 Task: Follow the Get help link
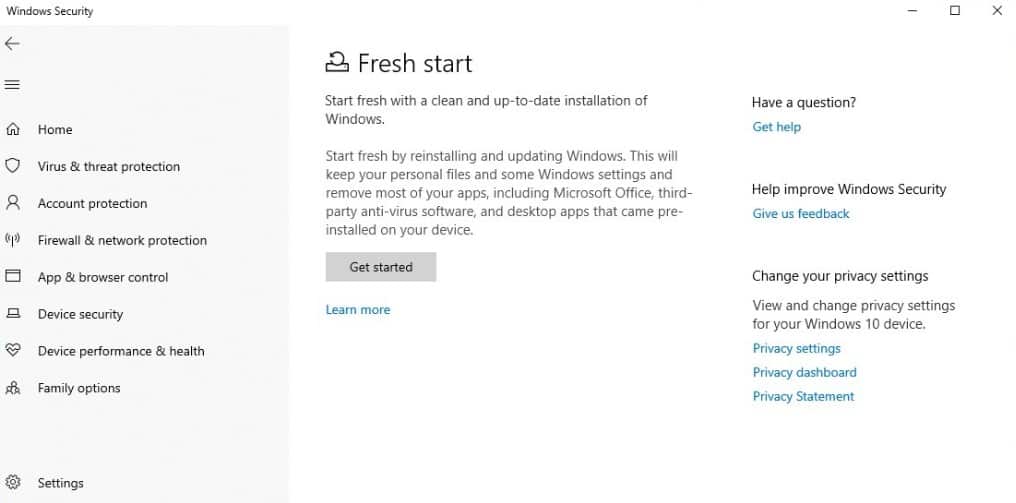pyautogui.click(x=776, y=127)
